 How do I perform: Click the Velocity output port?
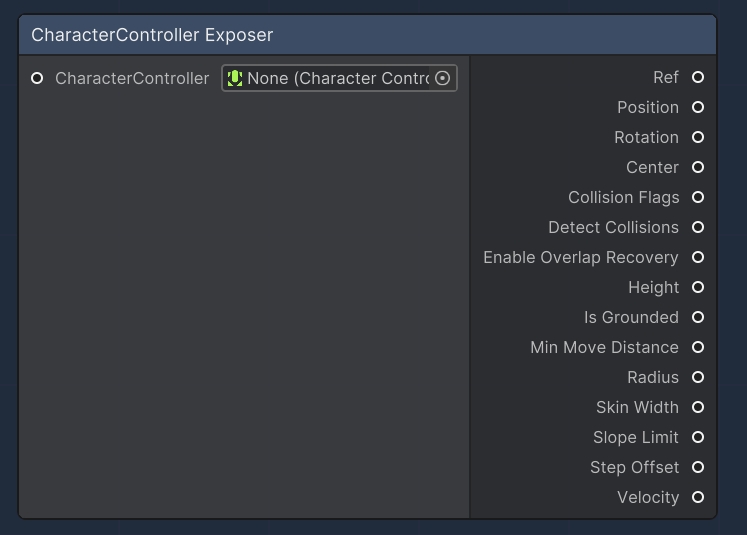click(x=698, y=497)
